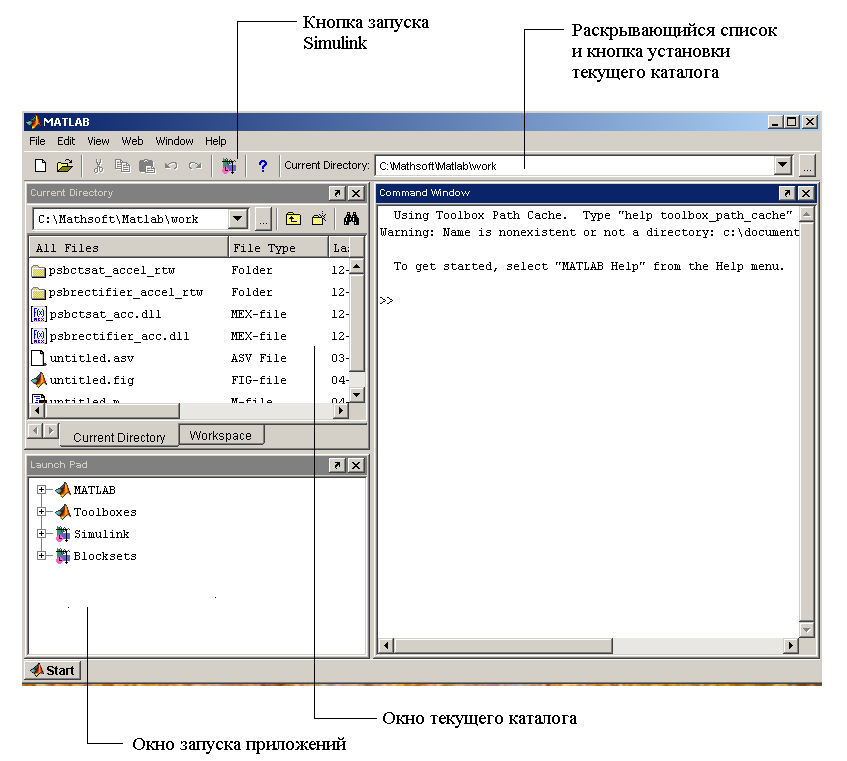Screen dimensions: 847x761
Task: Open the panel path dropdown arrow
Action: 238,219
